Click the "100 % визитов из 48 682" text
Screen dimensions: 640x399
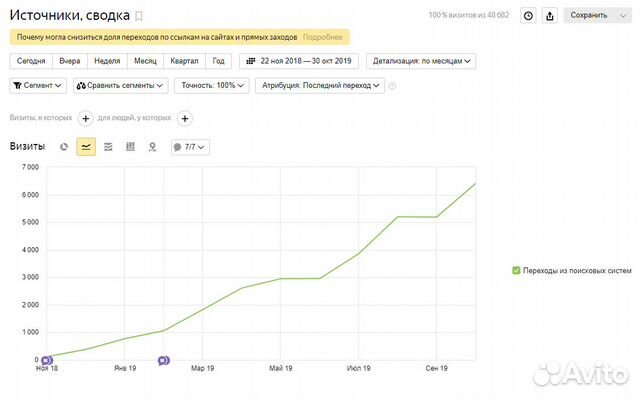tap(469, 15)
